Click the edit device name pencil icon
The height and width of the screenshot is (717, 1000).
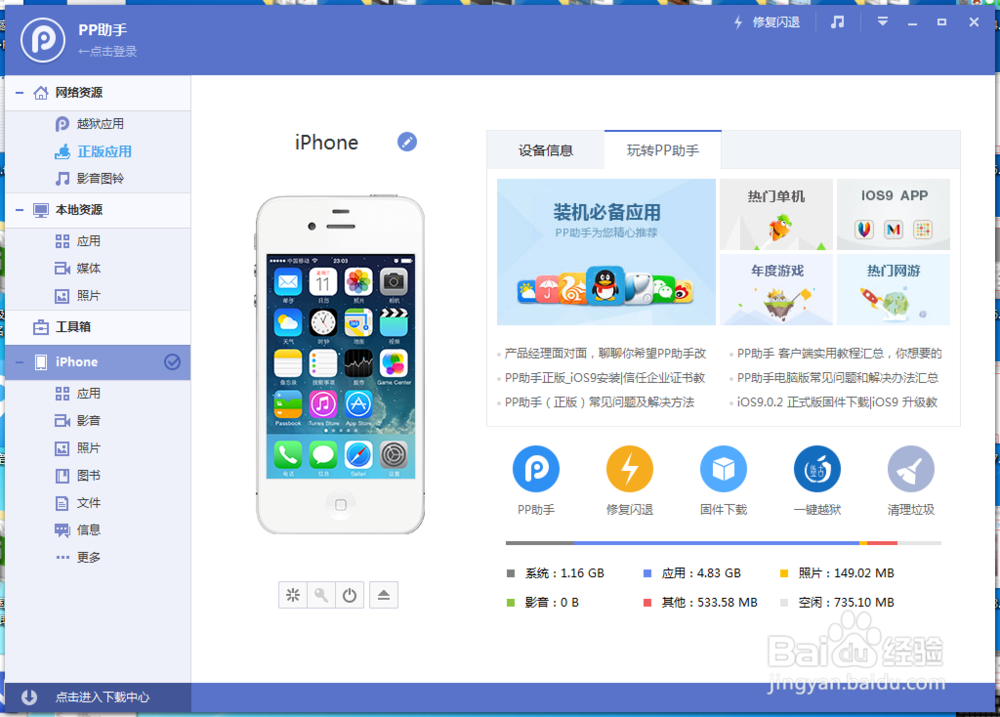pyautogui.click(x=407, y=142)
